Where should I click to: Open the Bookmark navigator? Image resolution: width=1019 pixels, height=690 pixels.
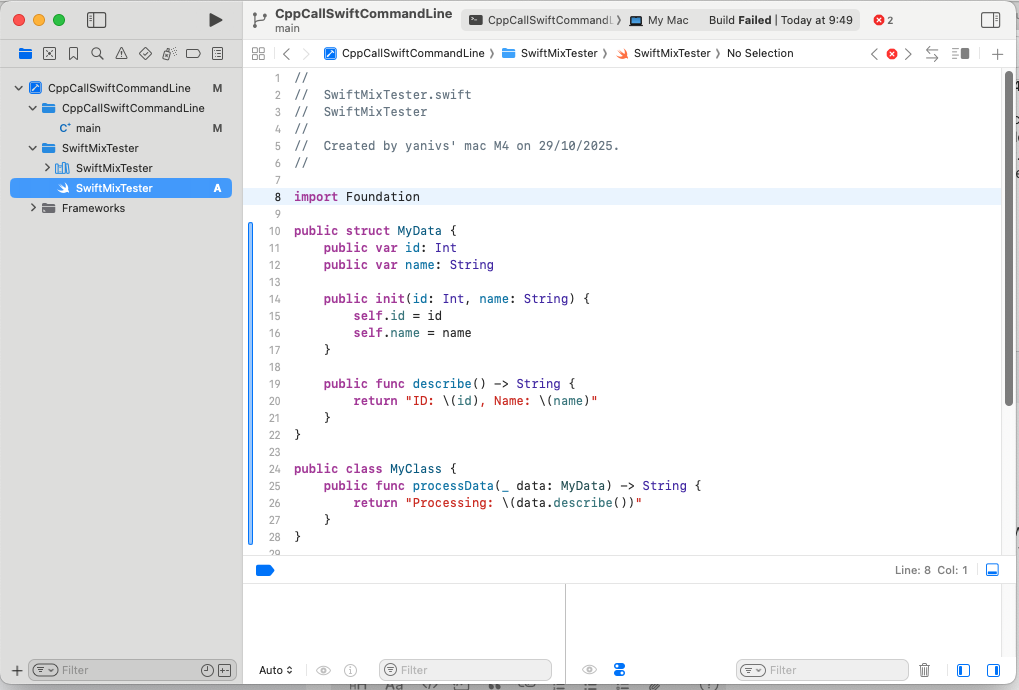click(x=73, y=53)
